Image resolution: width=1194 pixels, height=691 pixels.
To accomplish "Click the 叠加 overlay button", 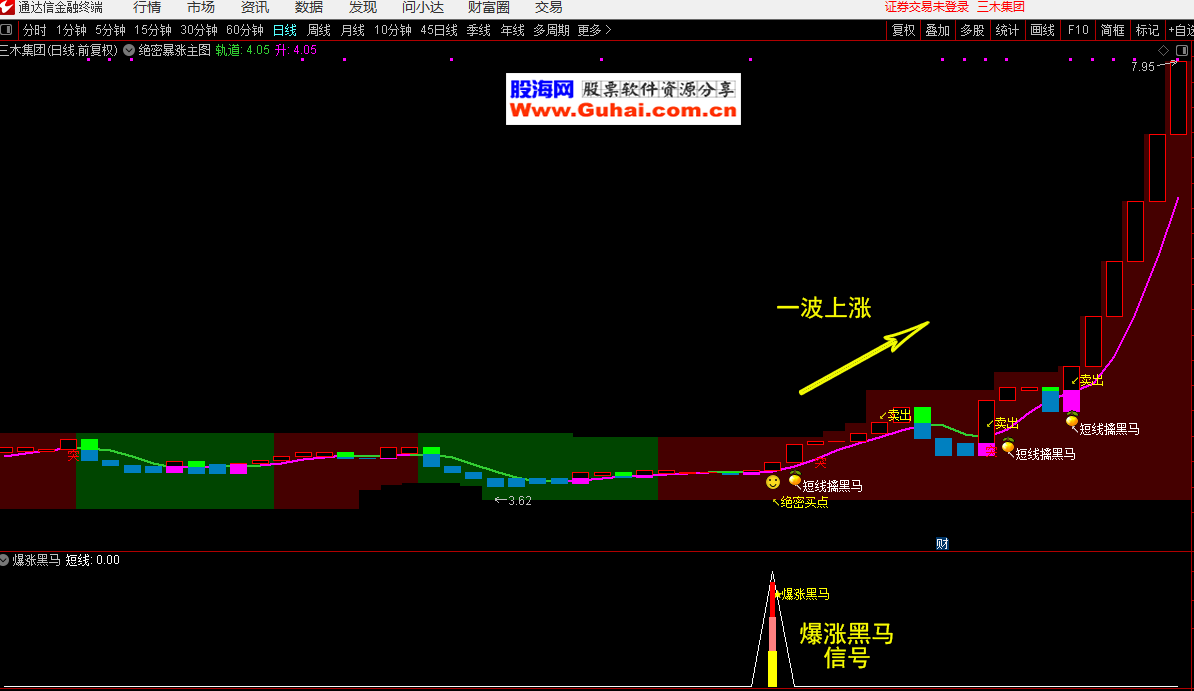I will (x=937, y=30).
